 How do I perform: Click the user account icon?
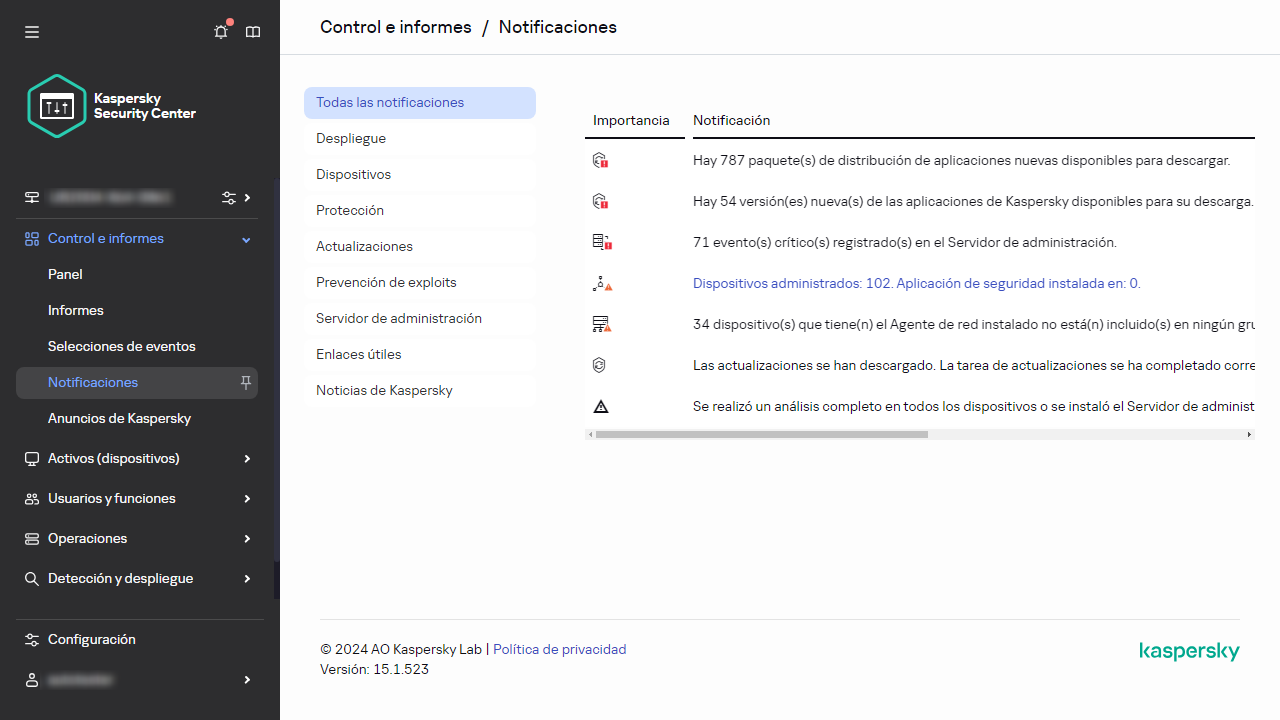point(32,680)
